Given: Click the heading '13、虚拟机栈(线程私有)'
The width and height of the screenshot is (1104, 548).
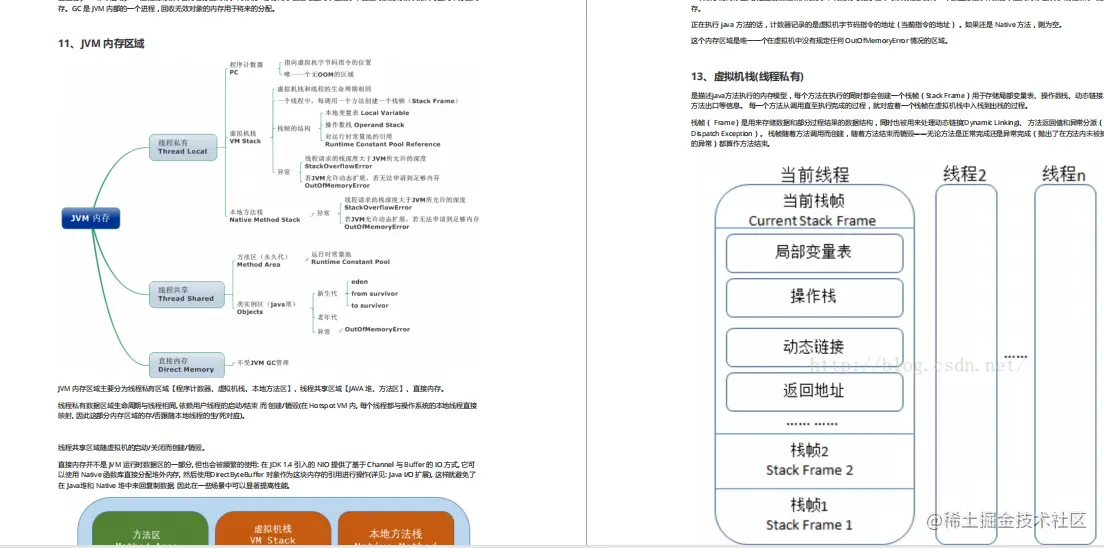Looking at the screenshot, I should point(747,76).
